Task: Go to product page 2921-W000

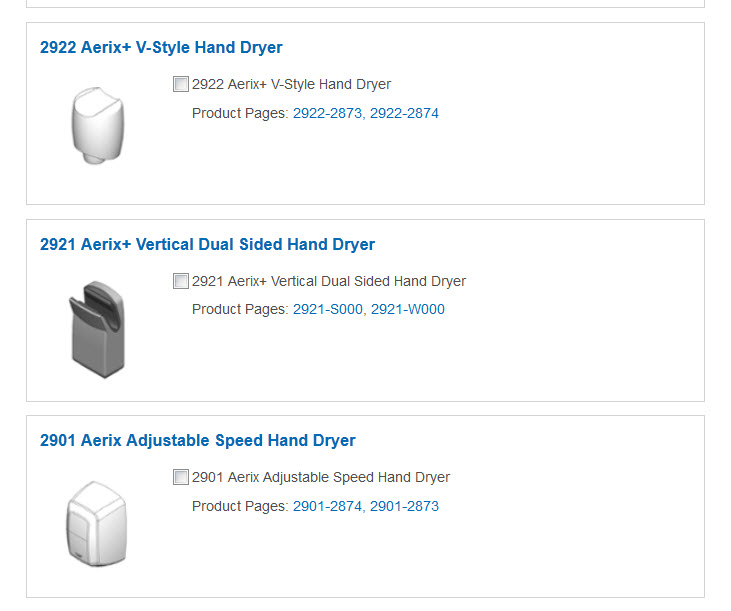Action: click(x=407, y=309)
